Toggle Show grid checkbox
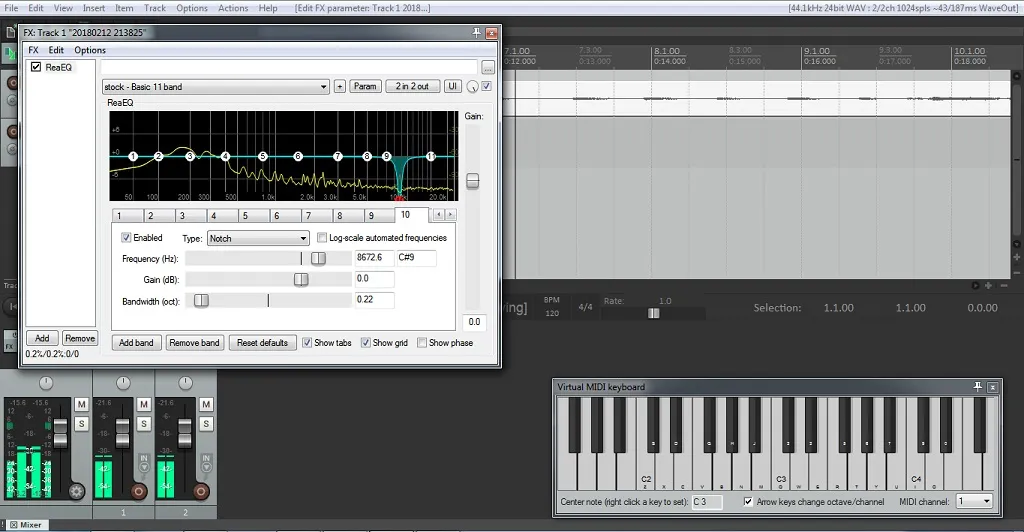The width and height of the screenshot is (1024, 532). (366, 343)
